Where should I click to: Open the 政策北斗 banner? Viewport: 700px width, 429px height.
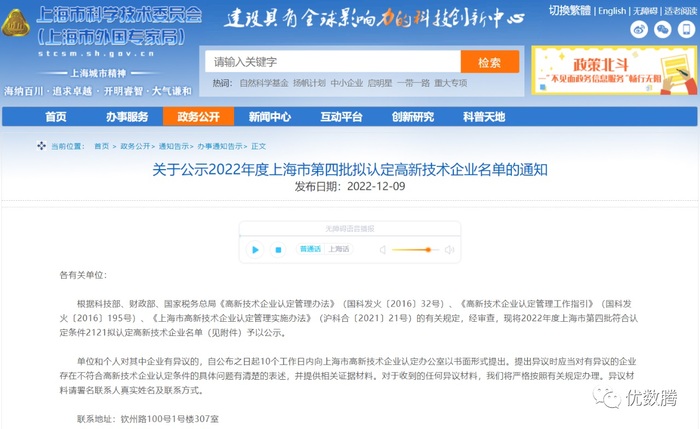[614, 70]
